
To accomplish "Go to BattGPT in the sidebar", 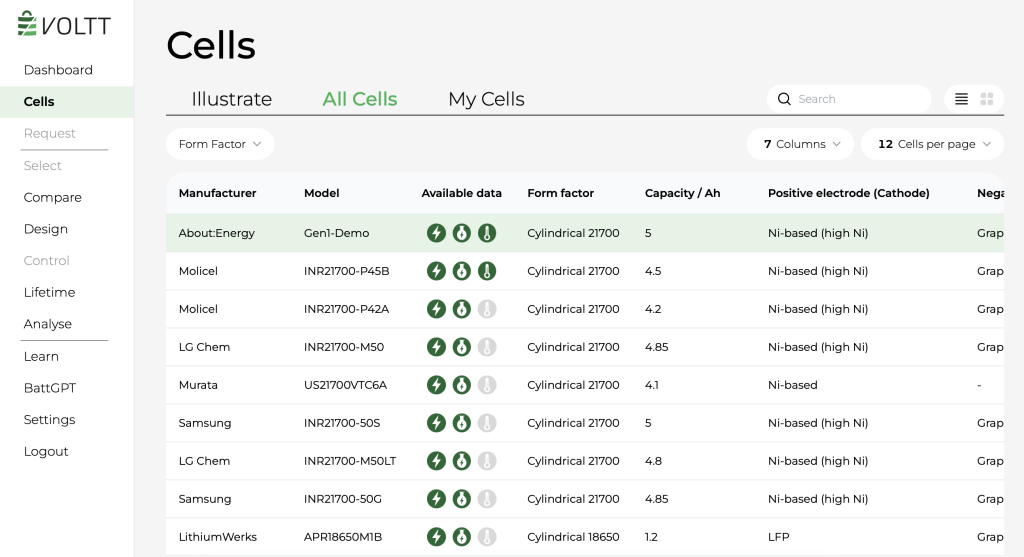I will tap(50, 388).
